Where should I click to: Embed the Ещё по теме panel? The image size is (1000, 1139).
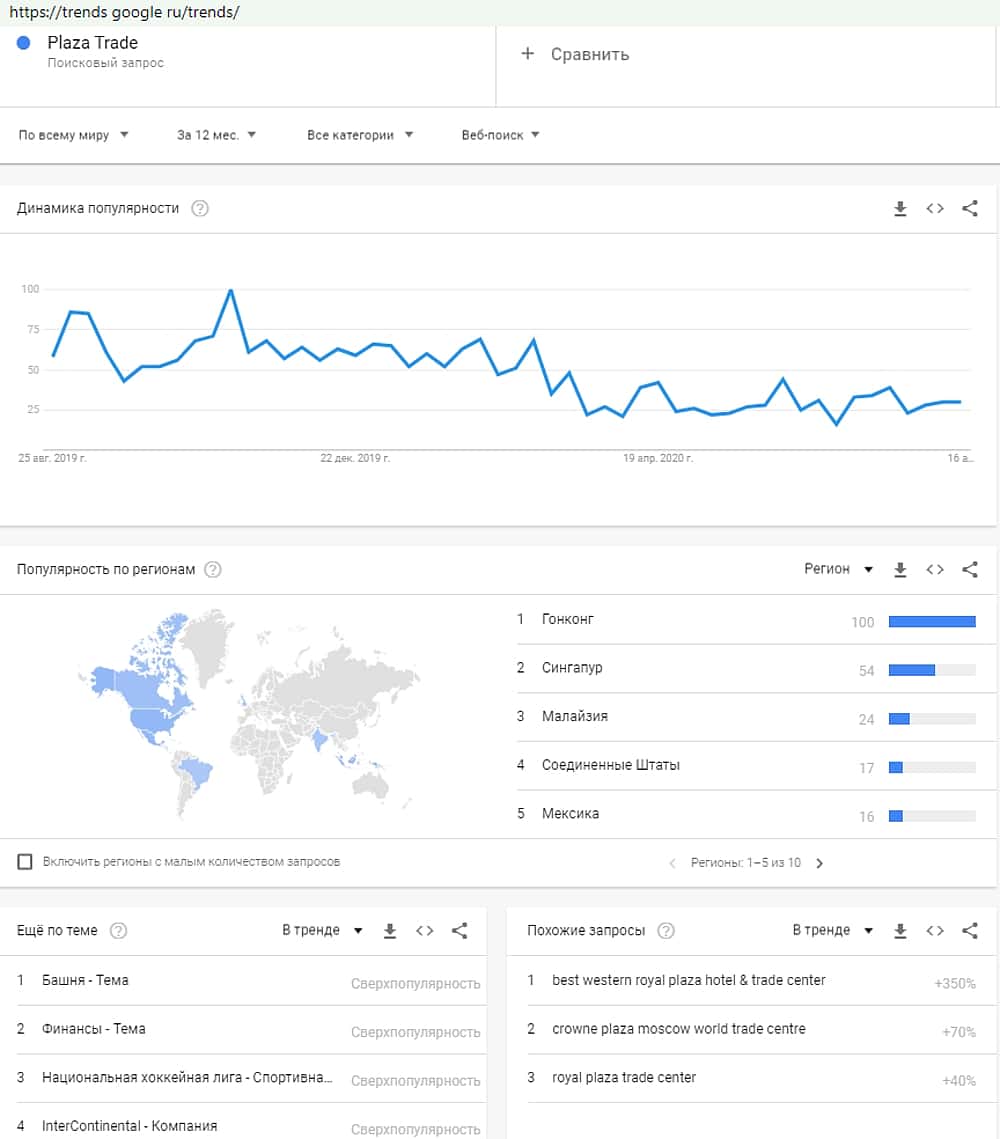coord(425,931)
